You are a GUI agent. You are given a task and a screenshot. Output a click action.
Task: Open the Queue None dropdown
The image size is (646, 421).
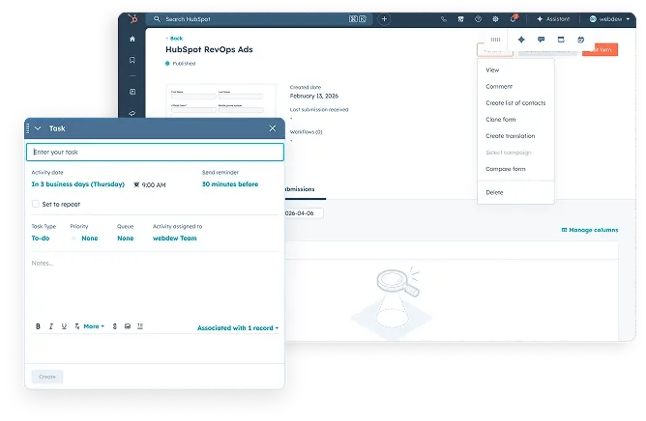click(125, 238)
